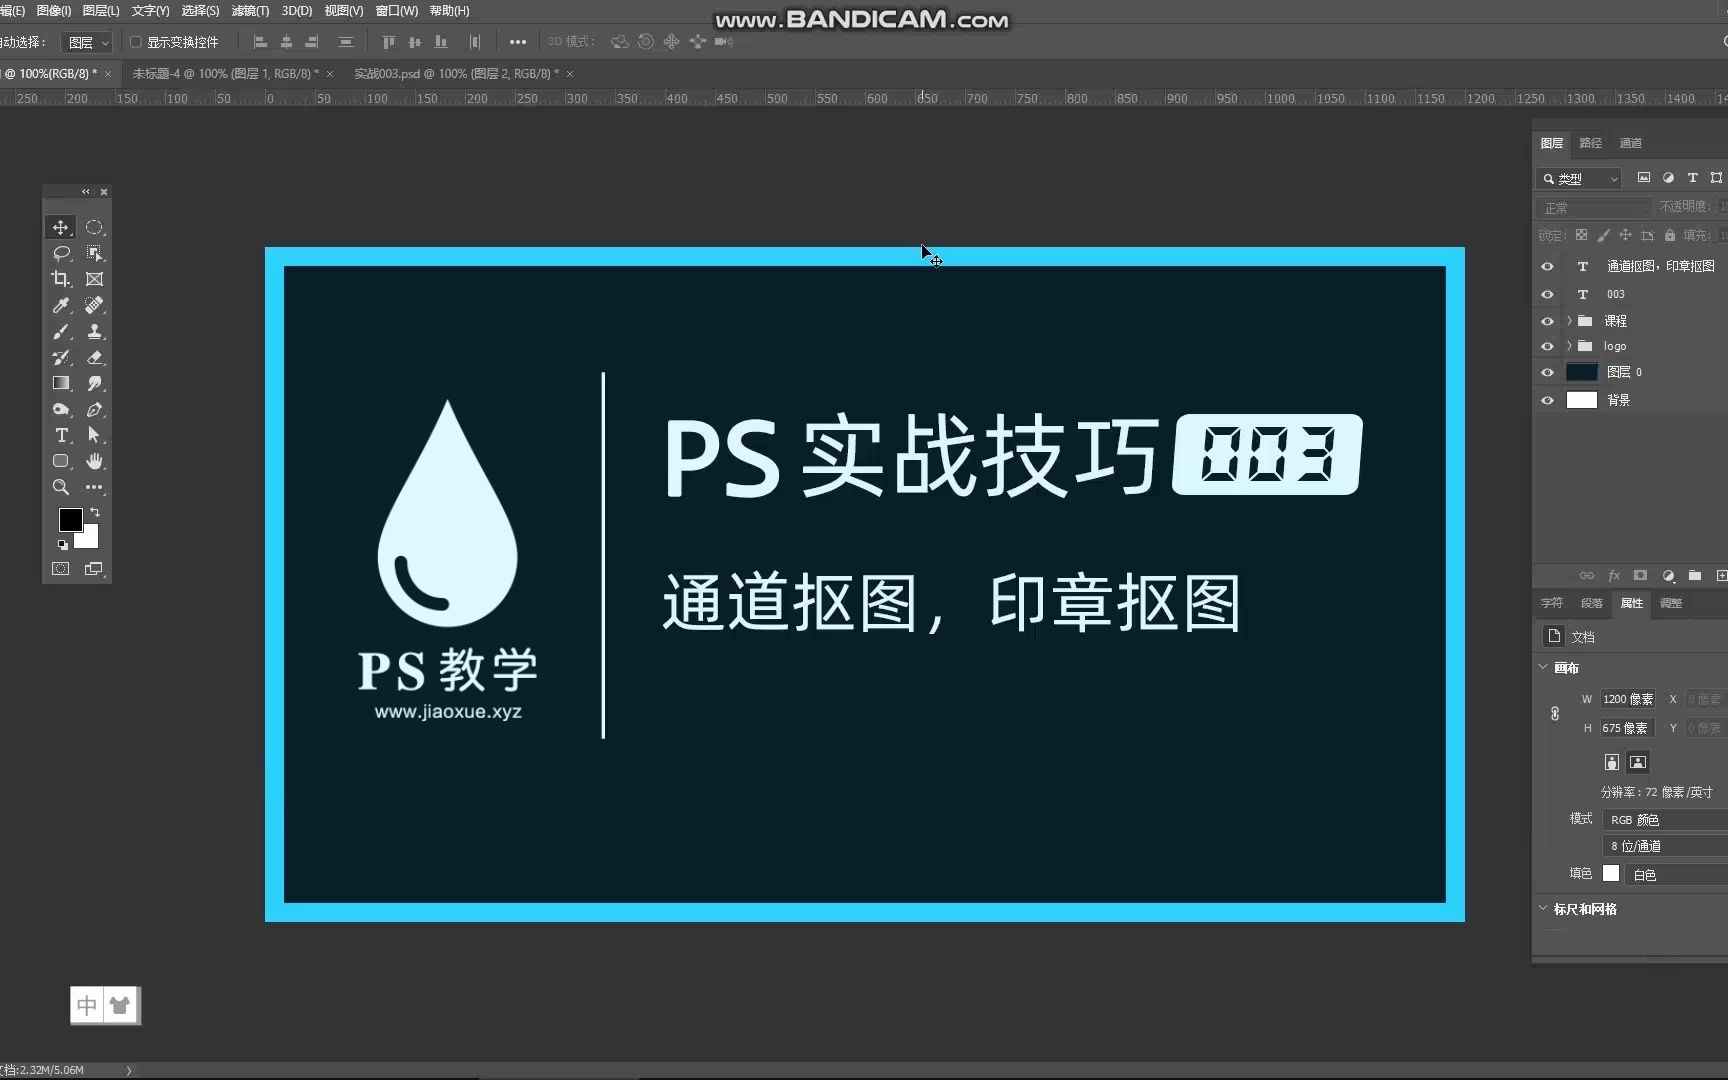
Task: Open the 图层(L) menu
Action: click(100, 11)
